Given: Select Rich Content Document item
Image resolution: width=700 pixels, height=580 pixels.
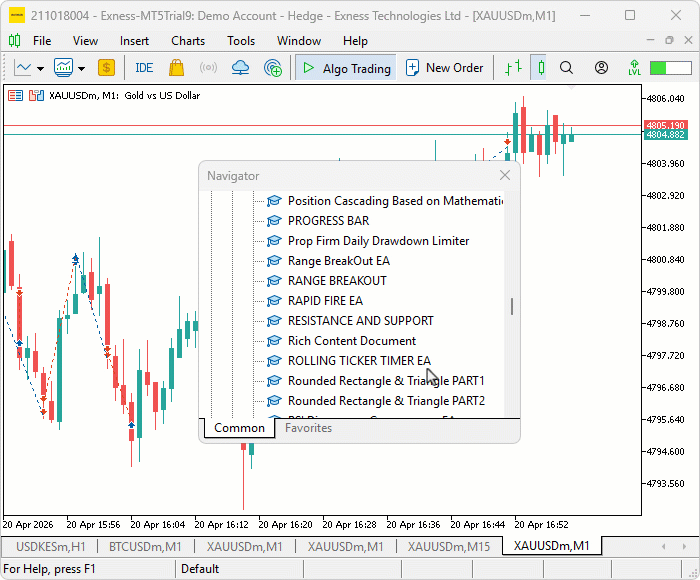Looking at the screenshot, I should 352,341.
